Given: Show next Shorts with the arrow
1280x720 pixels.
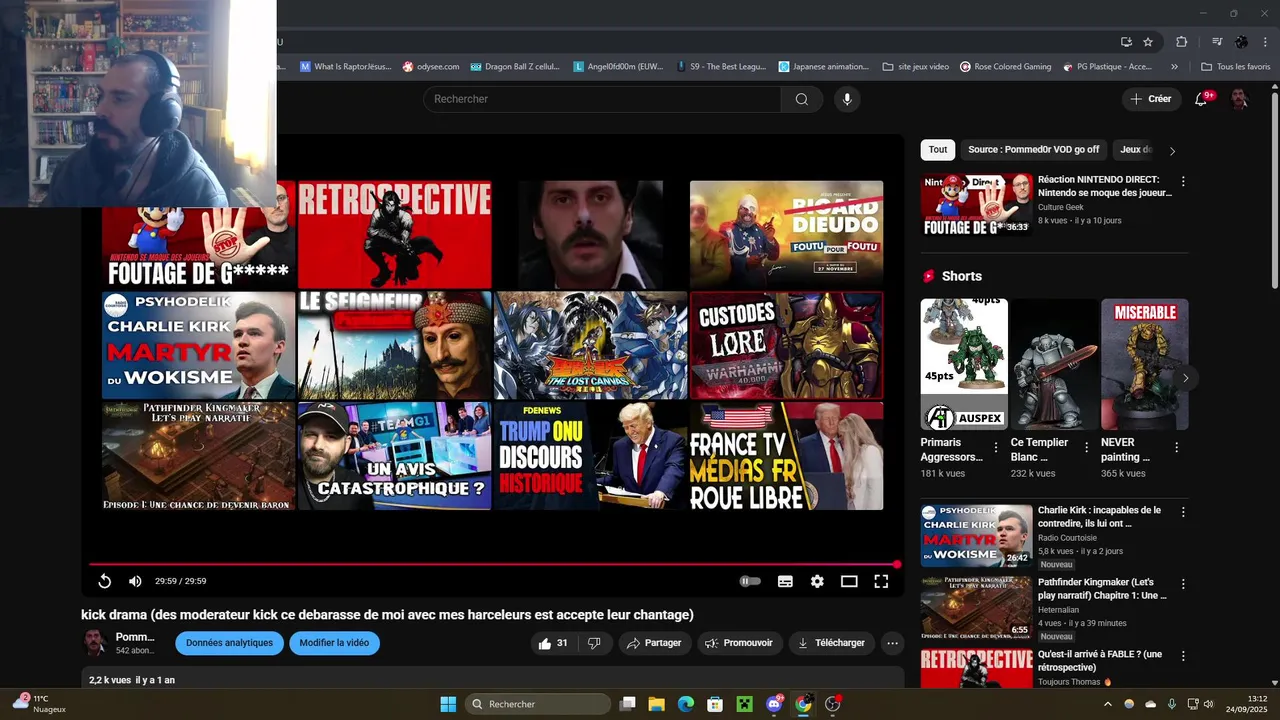Looking at the screenshot, I should point(1185,378).
